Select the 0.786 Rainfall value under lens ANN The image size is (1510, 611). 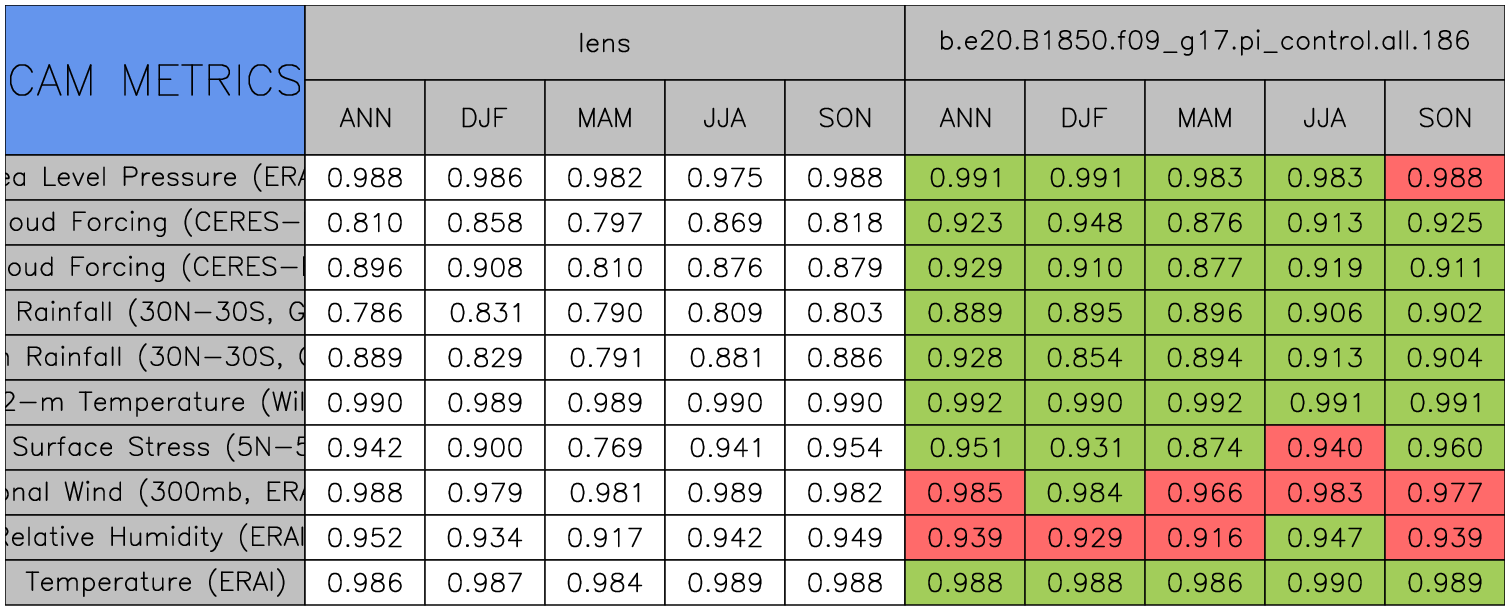pos(365,313)
